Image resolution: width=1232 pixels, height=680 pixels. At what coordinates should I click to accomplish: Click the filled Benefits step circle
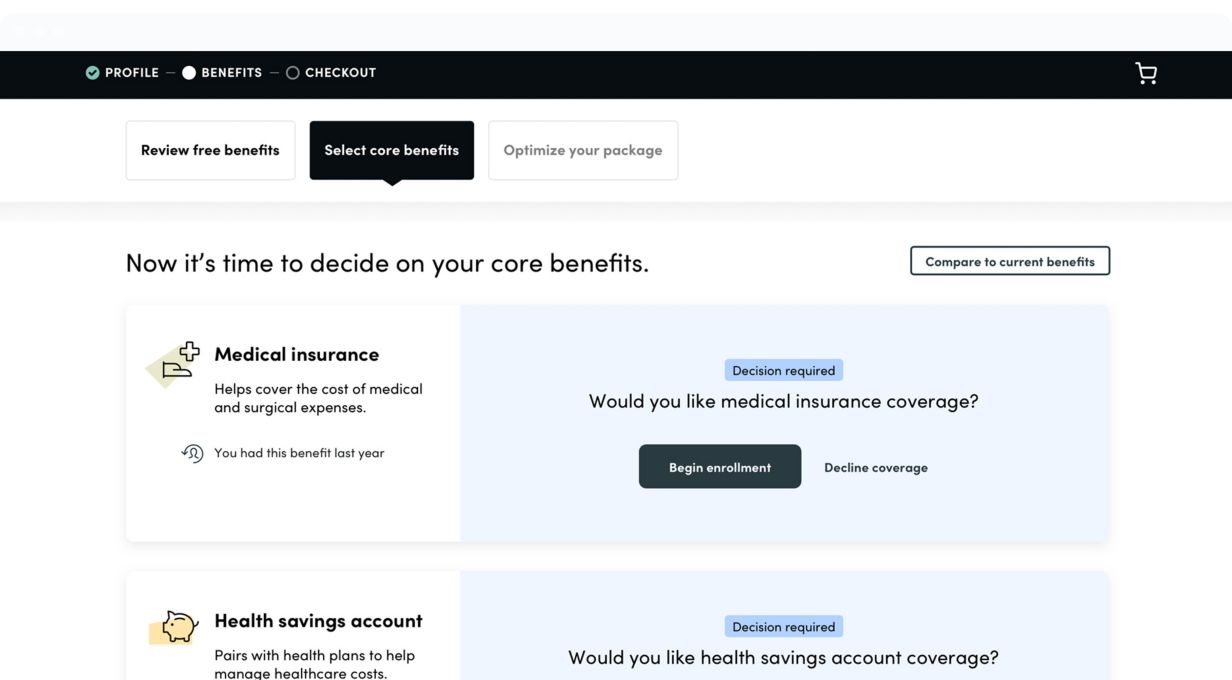tap(189, 73)
